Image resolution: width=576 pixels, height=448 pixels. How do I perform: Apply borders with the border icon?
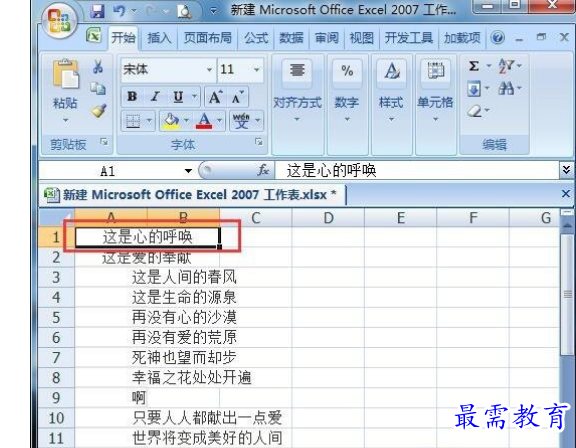click(x=133, y=121)
